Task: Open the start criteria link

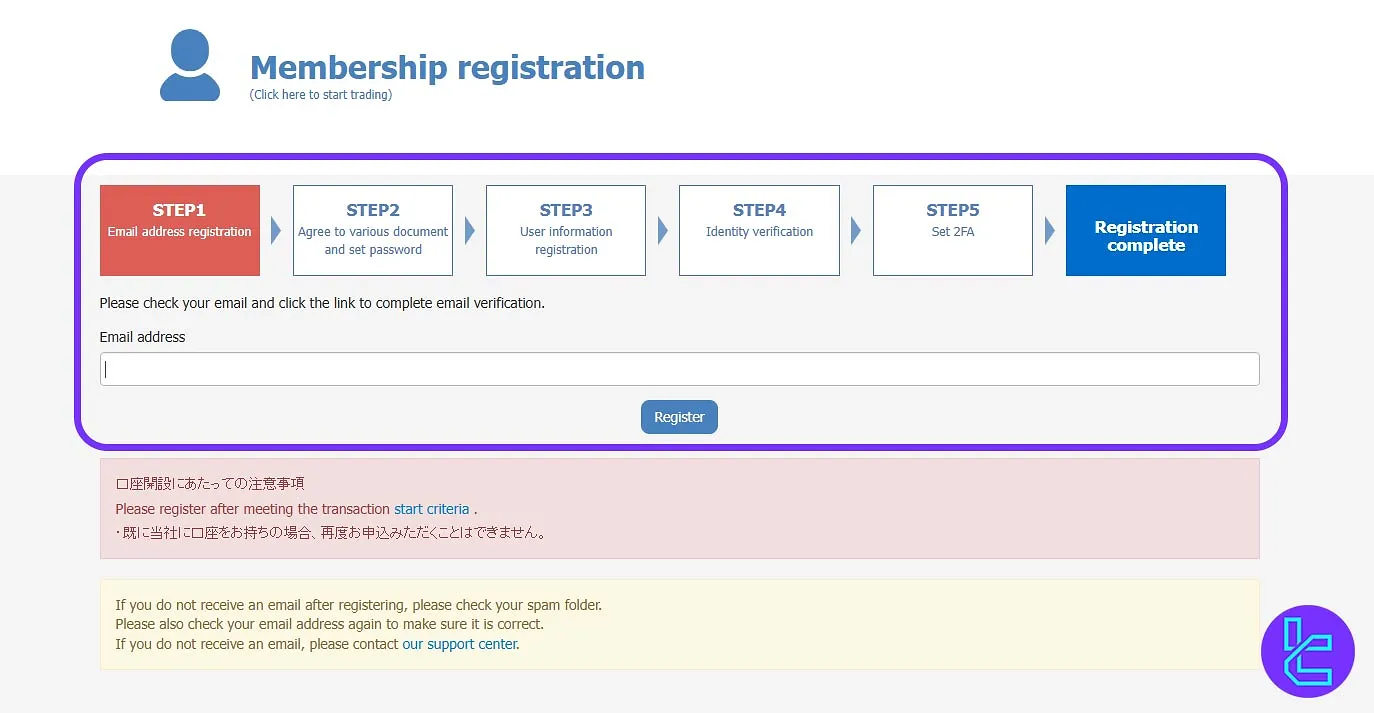Action: tap(431, 509)
